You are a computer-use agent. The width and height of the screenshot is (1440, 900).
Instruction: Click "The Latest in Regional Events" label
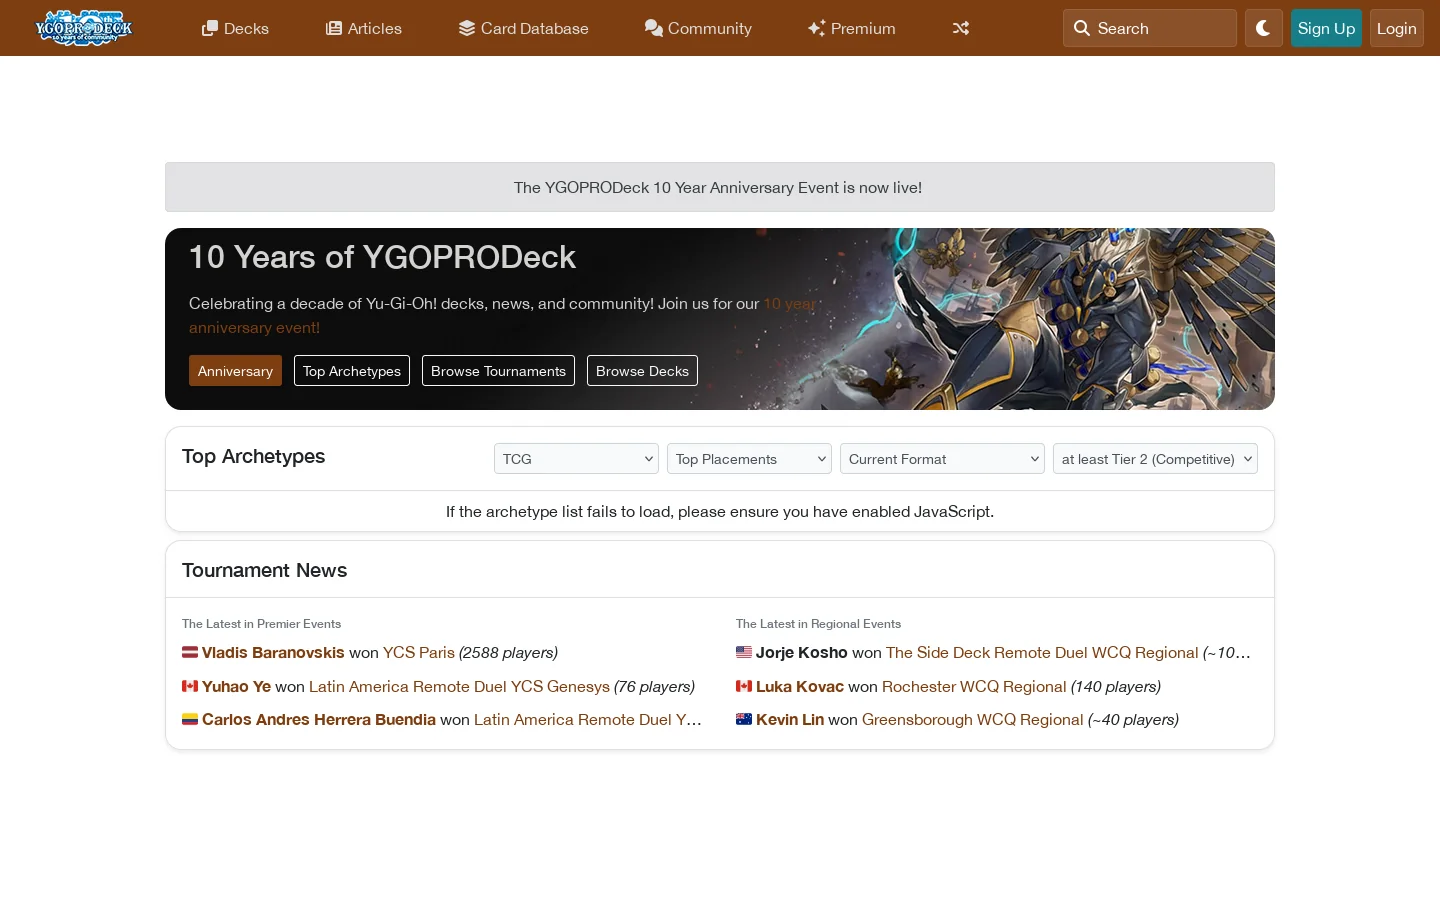click(x=819, y=624)
